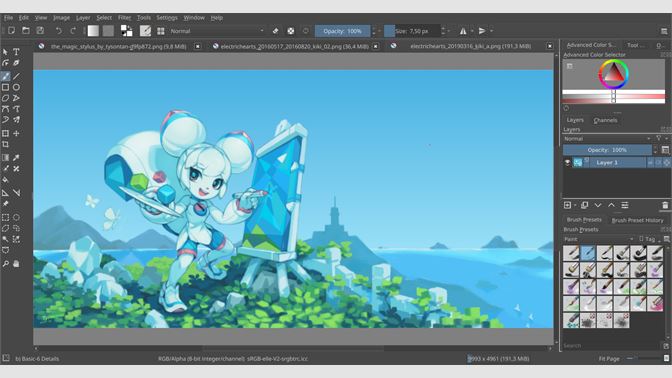Click the New document icon
Screen dimensions: 672x378
tap(12, 30)
